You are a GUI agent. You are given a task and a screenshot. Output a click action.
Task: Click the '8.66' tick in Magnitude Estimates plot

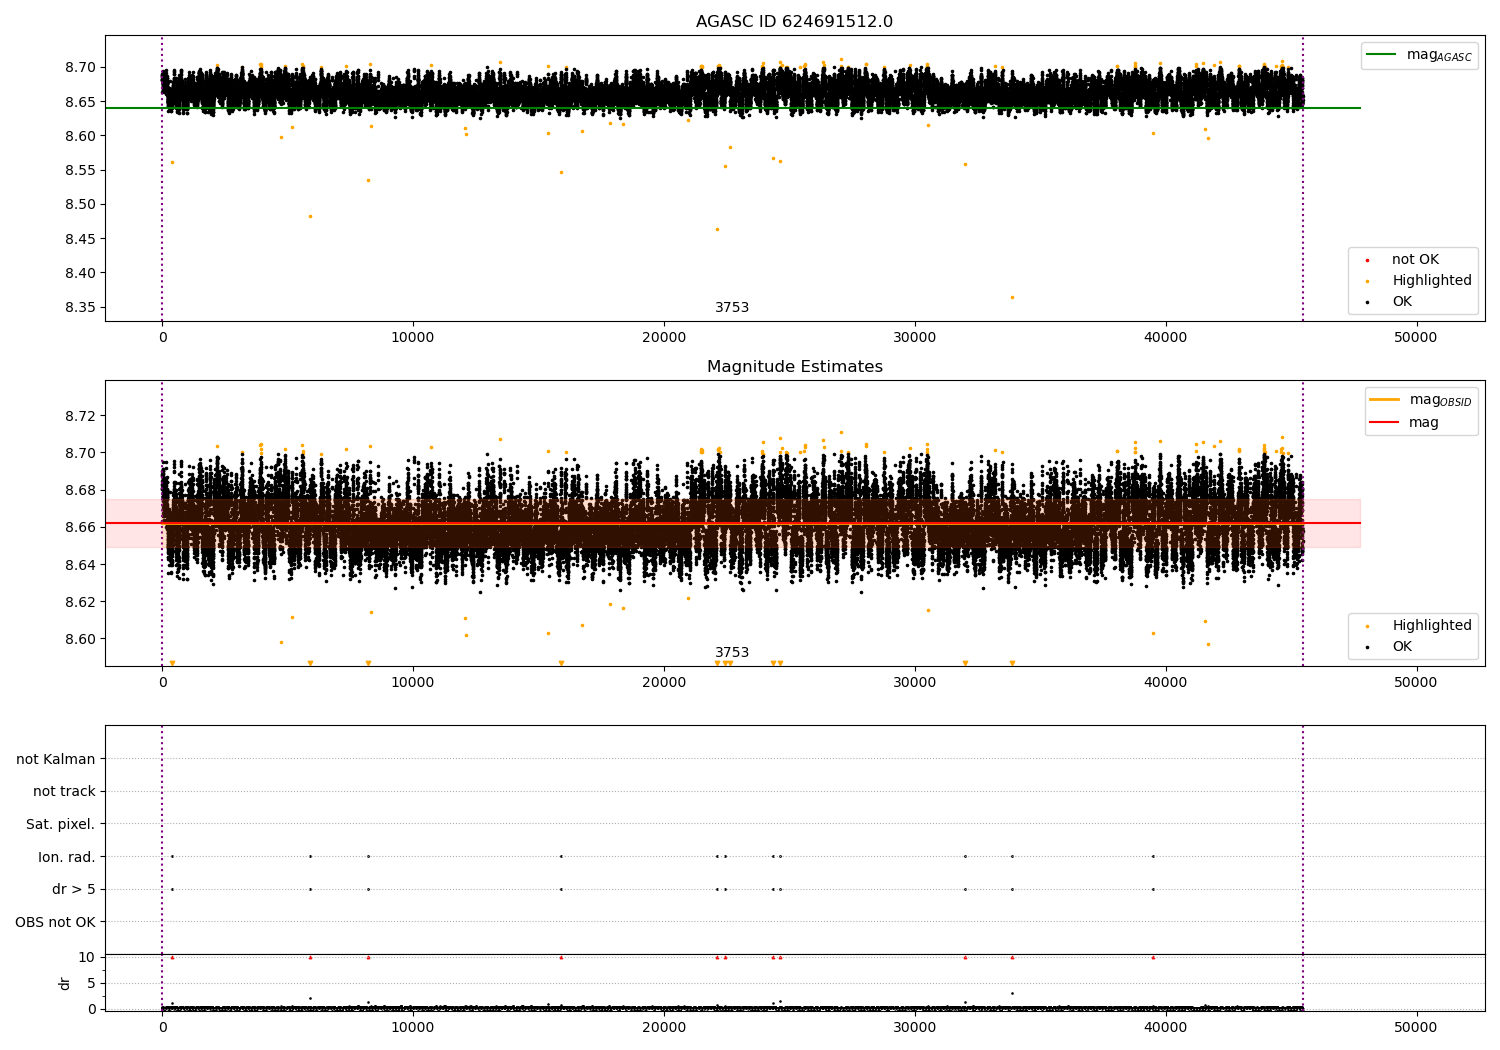pyautogui.click(x=80, y=527)
